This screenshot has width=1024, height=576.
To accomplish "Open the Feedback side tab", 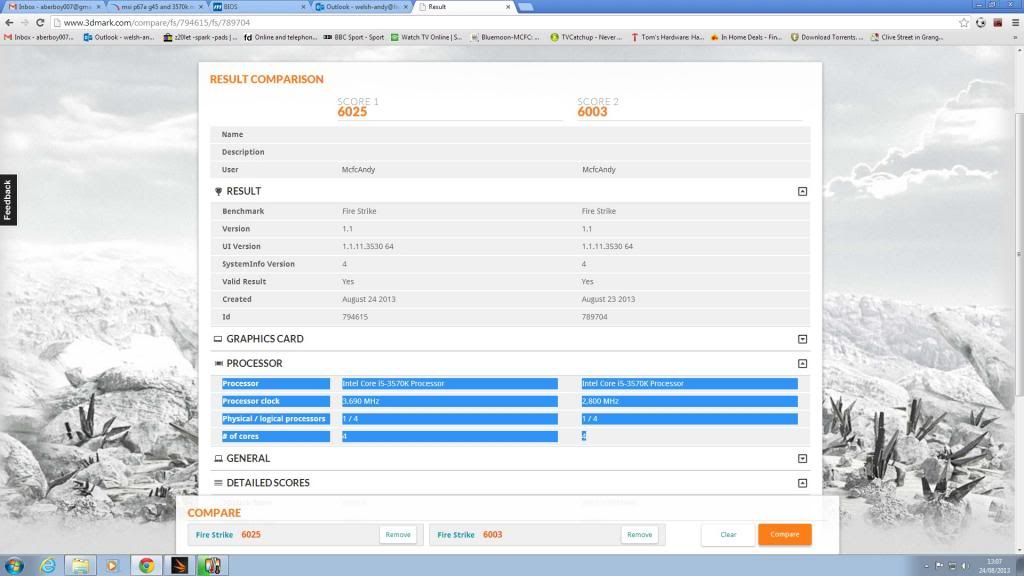I will [8, 200].
